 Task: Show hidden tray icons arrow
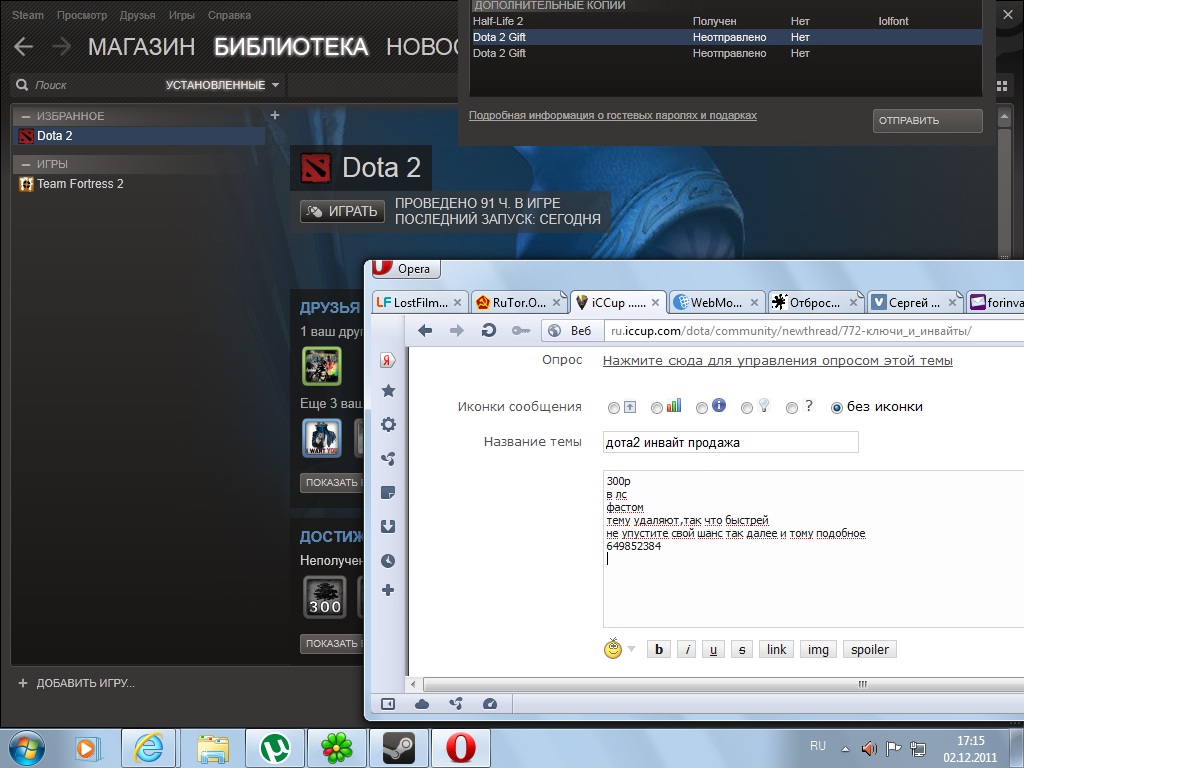coord(846,748)
